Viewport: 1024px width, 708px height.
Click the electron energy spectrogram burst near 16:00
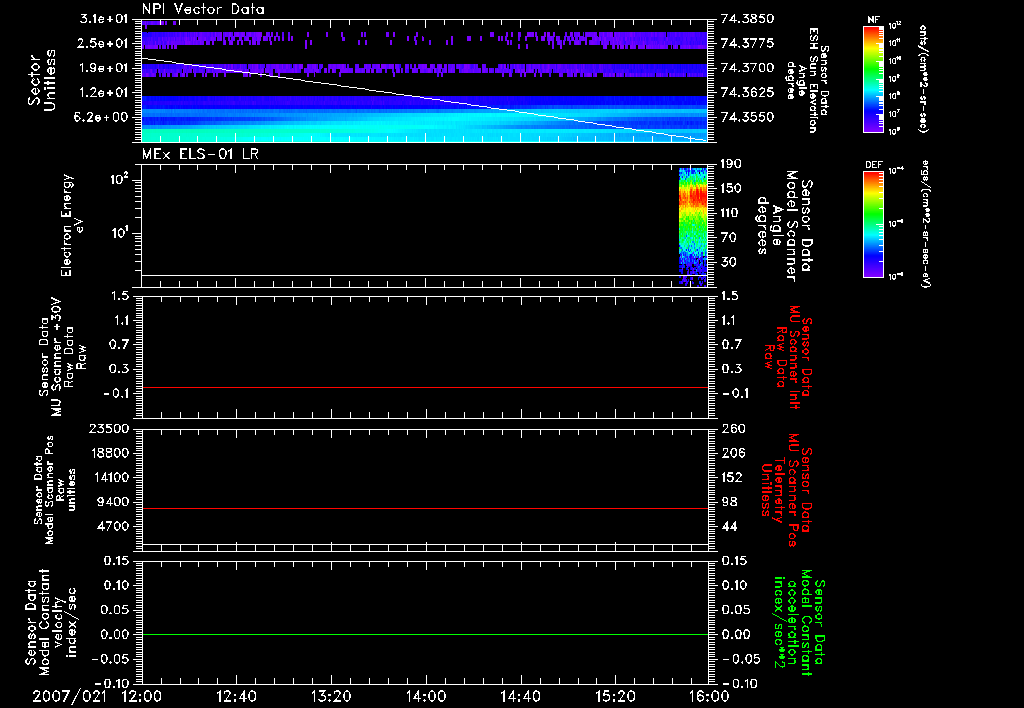[x=692, y=225]
